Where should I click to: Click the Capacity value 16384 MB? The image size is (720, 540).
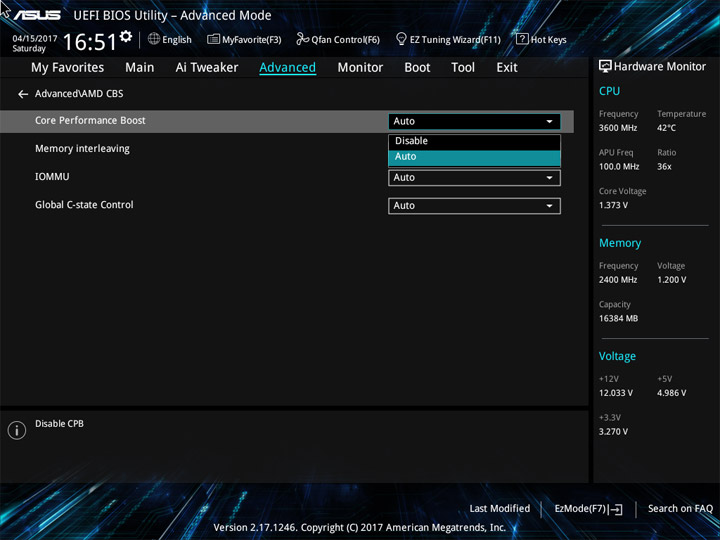(619, 318)
